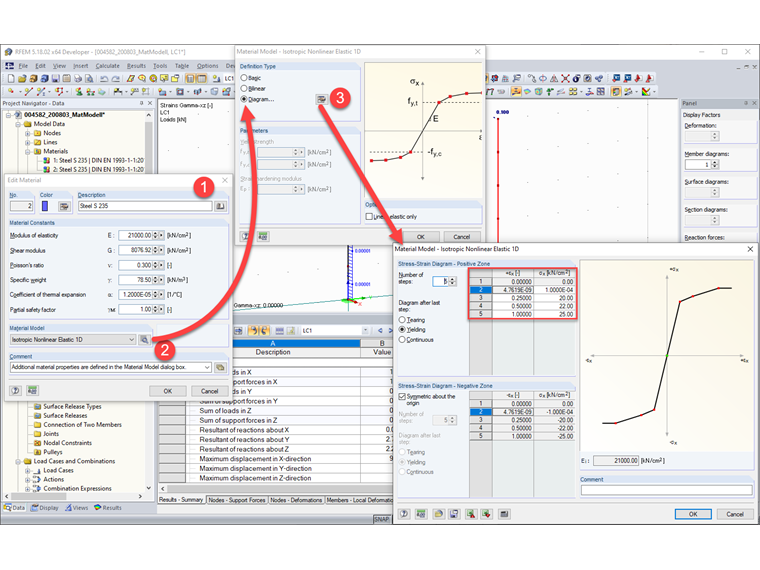Open the Calculate menu

tap(108, 66)
